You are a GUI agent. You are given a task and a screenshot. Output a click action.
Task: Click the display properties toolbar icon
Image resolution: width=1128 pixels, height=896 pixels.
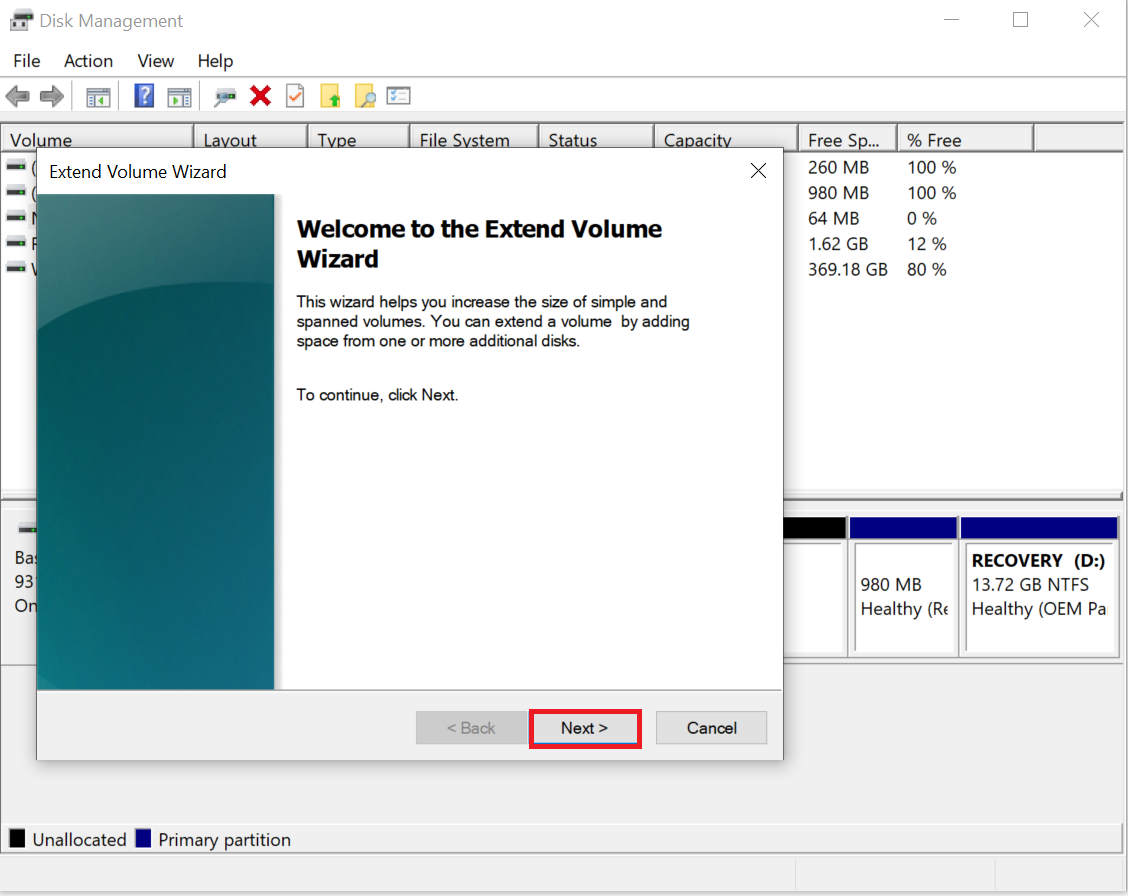tap(225, 95)
